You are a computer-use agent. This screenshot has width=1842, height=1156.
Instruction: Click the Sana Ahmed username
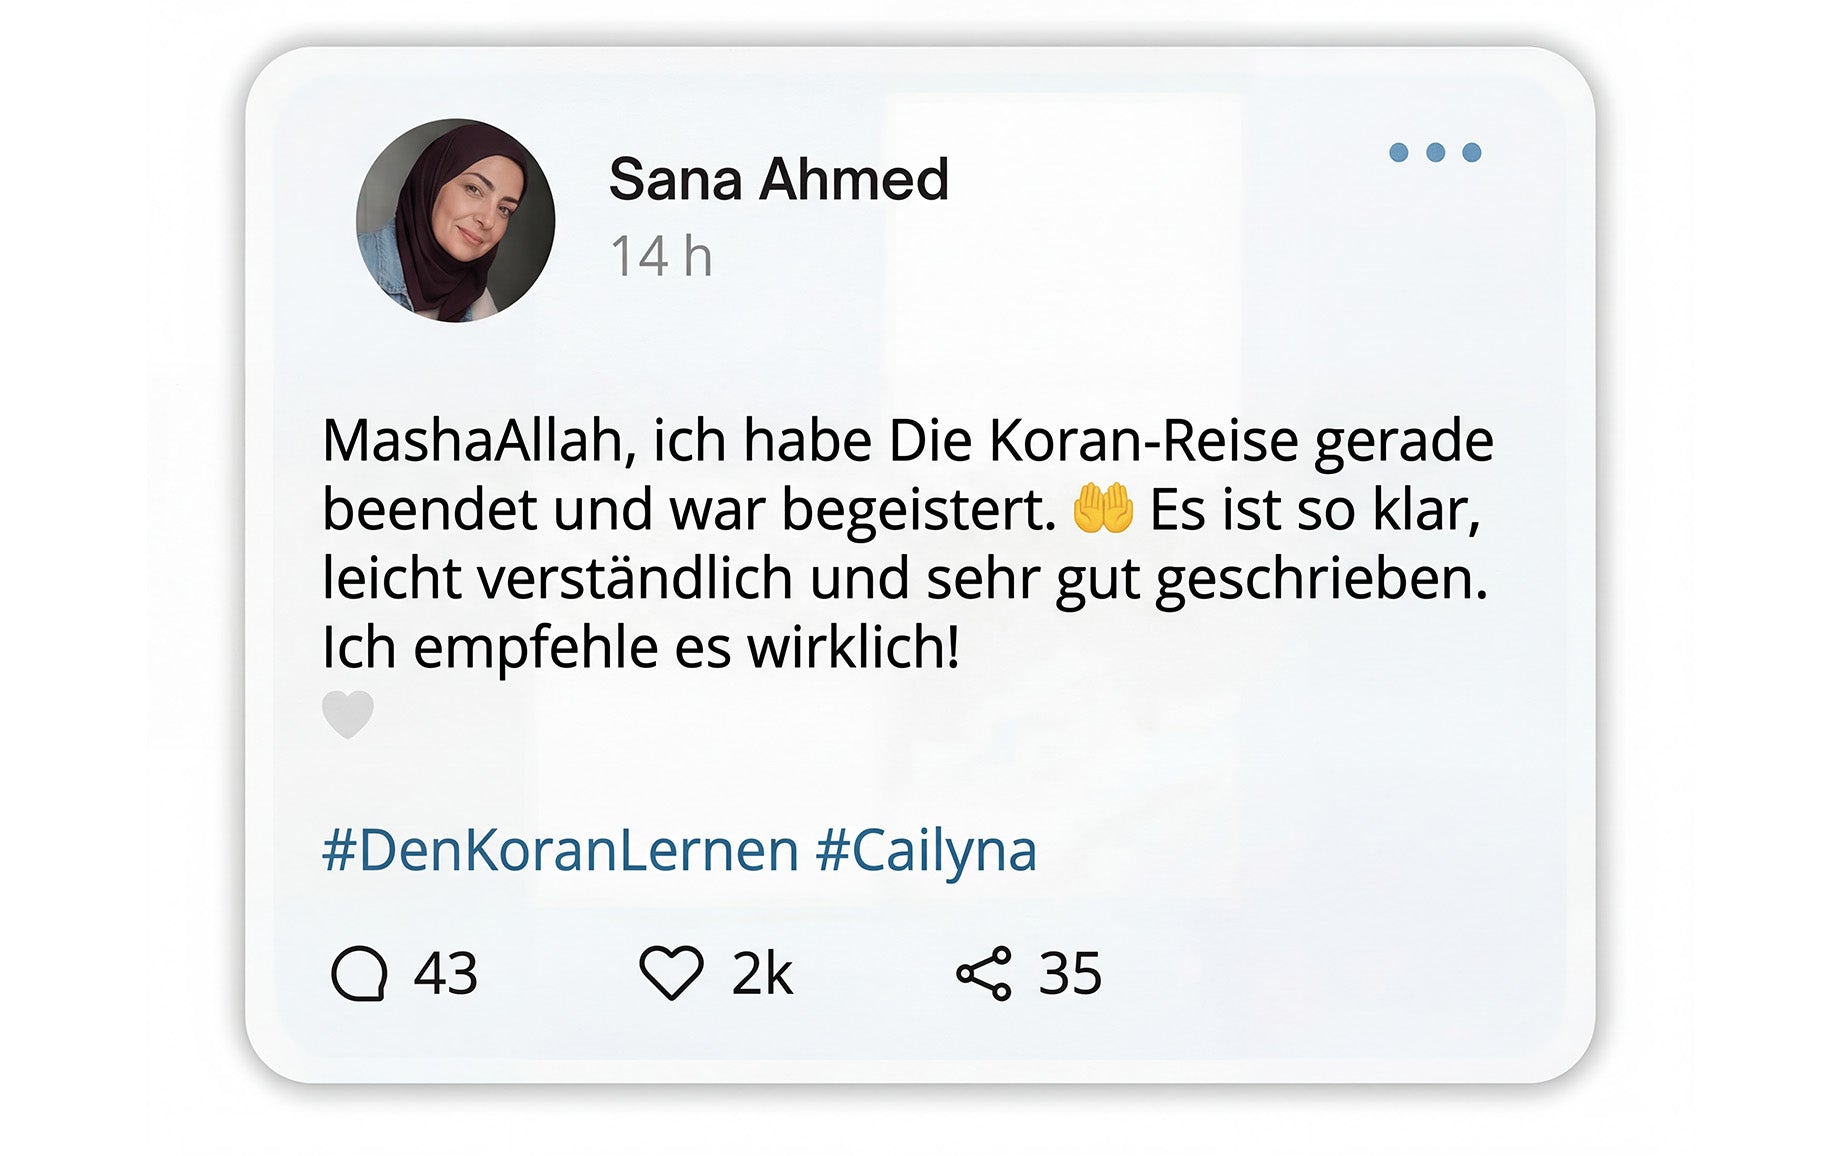tap(778, 180)
